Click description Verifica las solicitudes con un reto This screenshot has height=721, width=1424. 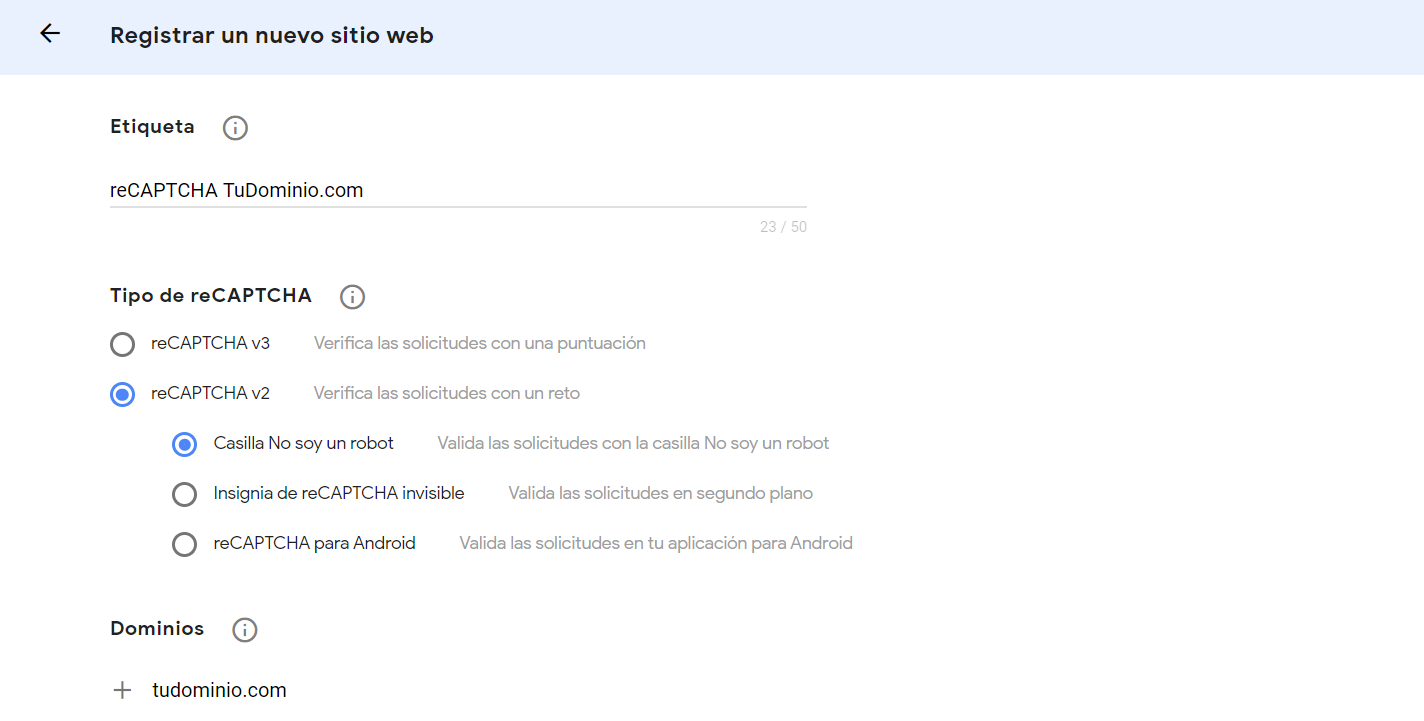pos(447,393)
